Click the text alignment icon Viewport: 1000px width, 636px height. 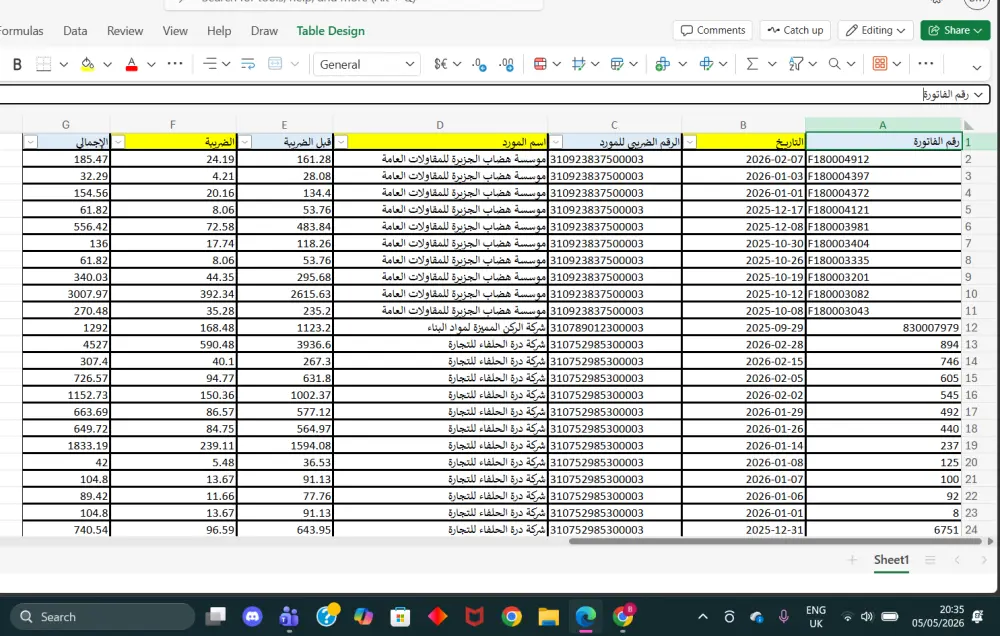pyautogui.click(x=209, y=64)
